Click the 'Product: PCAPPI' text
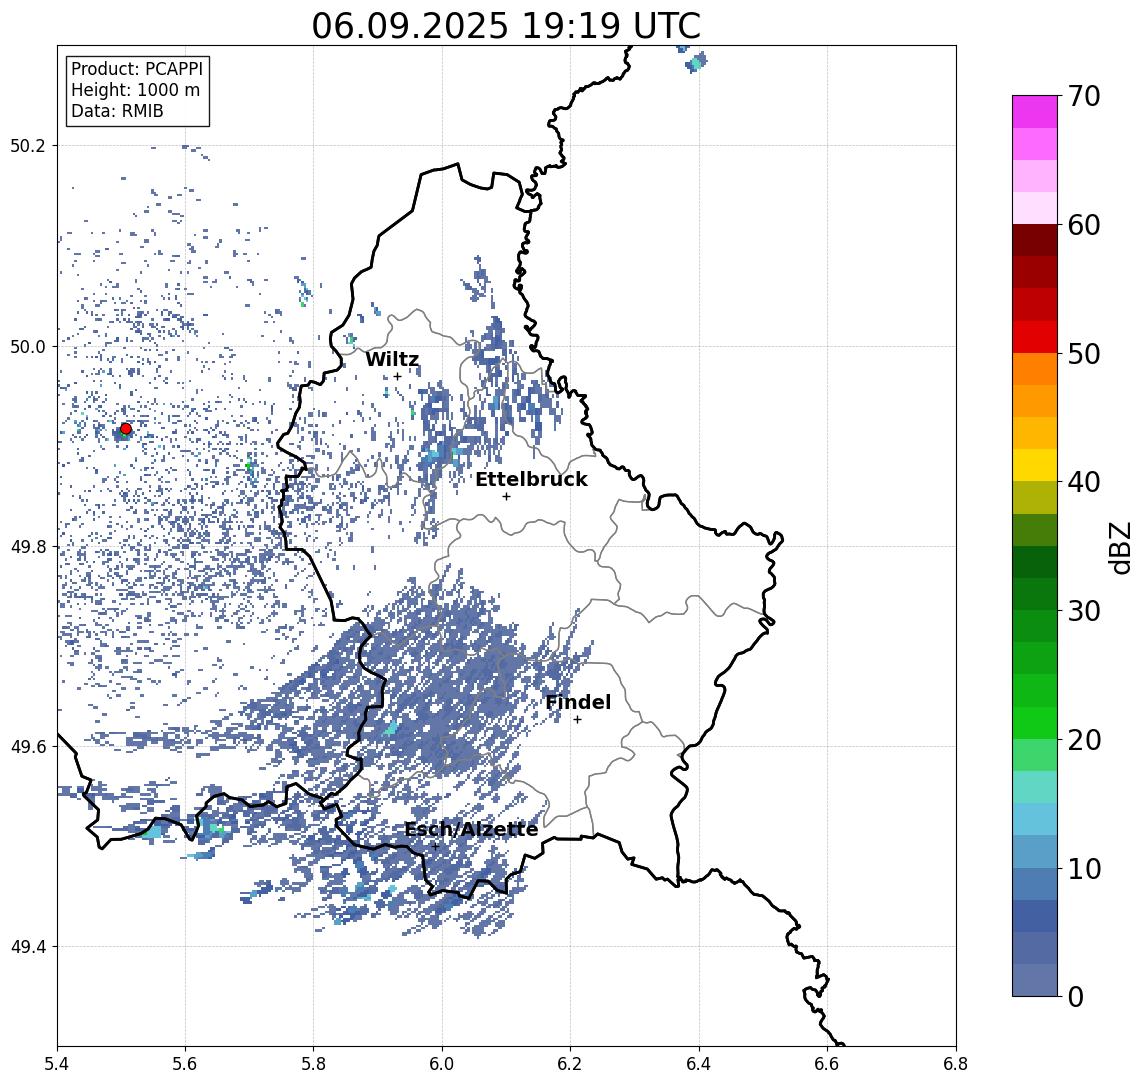Screen dimensions: 1145x1084 [x=137, y=69]
